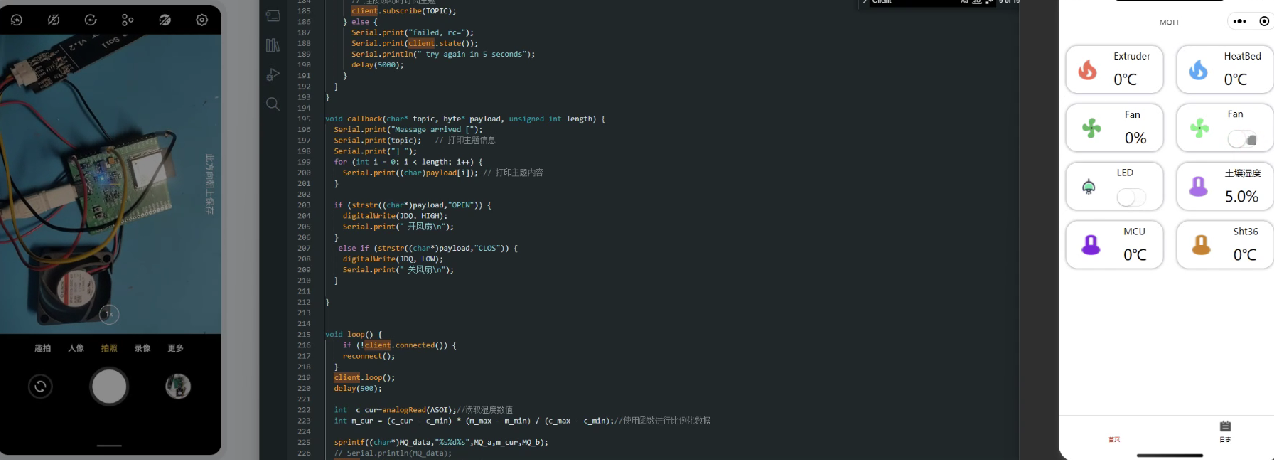This screenshot has height=460, width=1274.
Task: Tap the third round icon in camera top bar
Action: 90,19
